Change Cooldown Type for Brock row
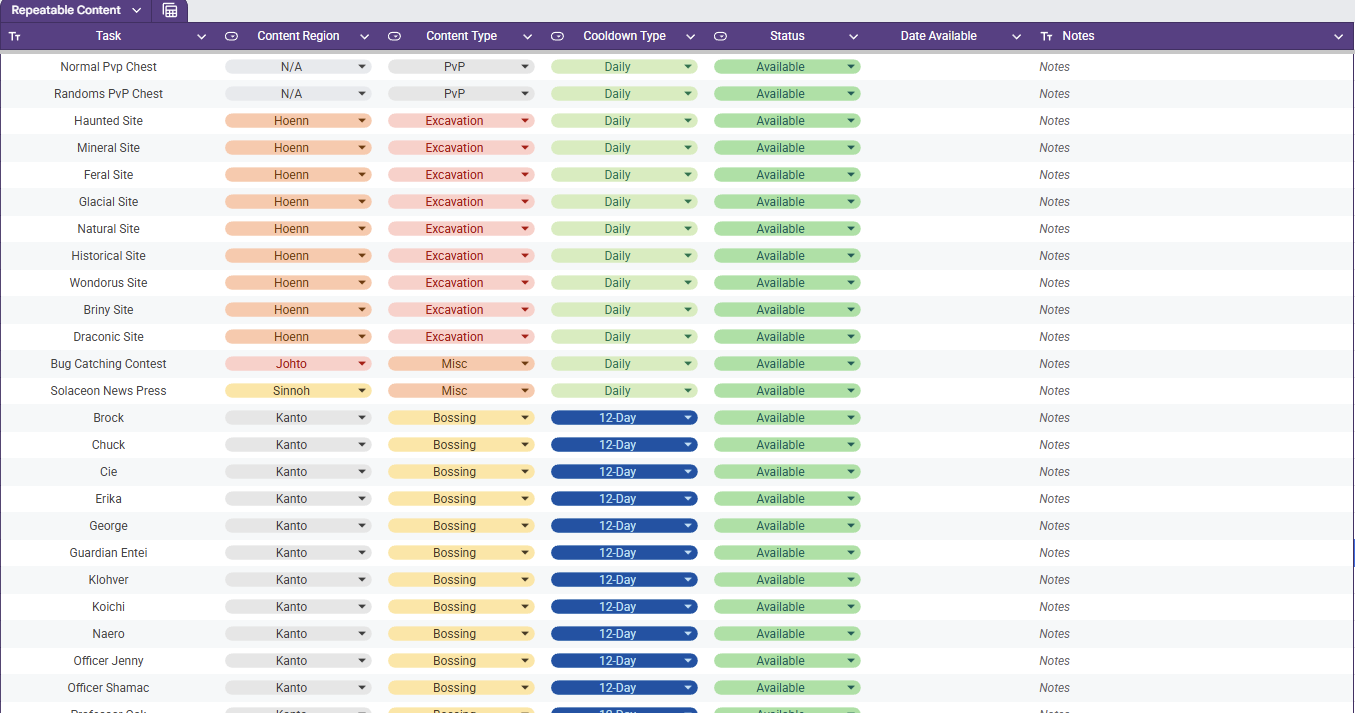The height and width of the screenshot is (713, 1355). [x=688, y=418]
